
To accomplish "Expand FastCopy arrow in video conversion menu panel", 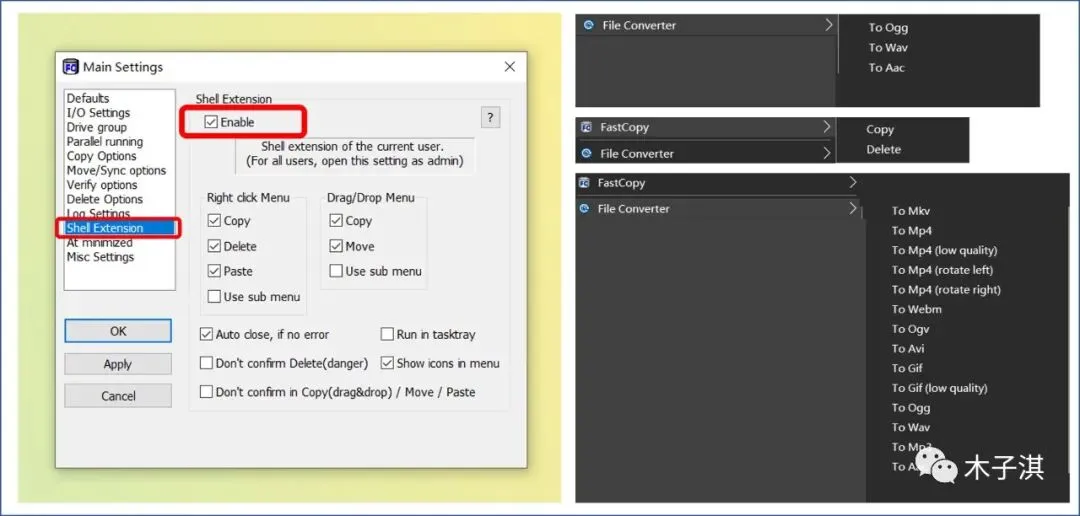I will (853, 183).
